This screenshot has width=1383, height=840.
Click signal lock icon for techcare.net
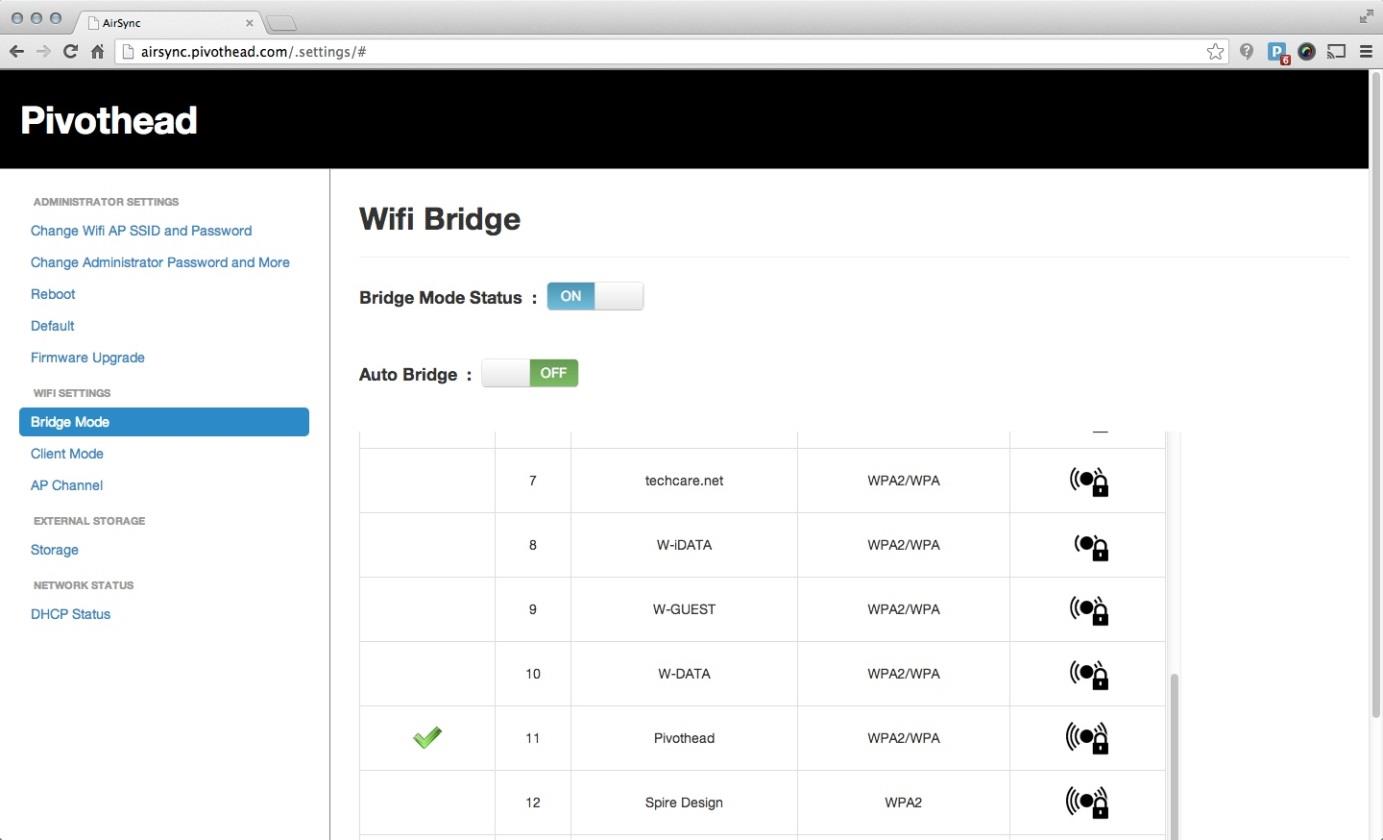pos(1089,481)
